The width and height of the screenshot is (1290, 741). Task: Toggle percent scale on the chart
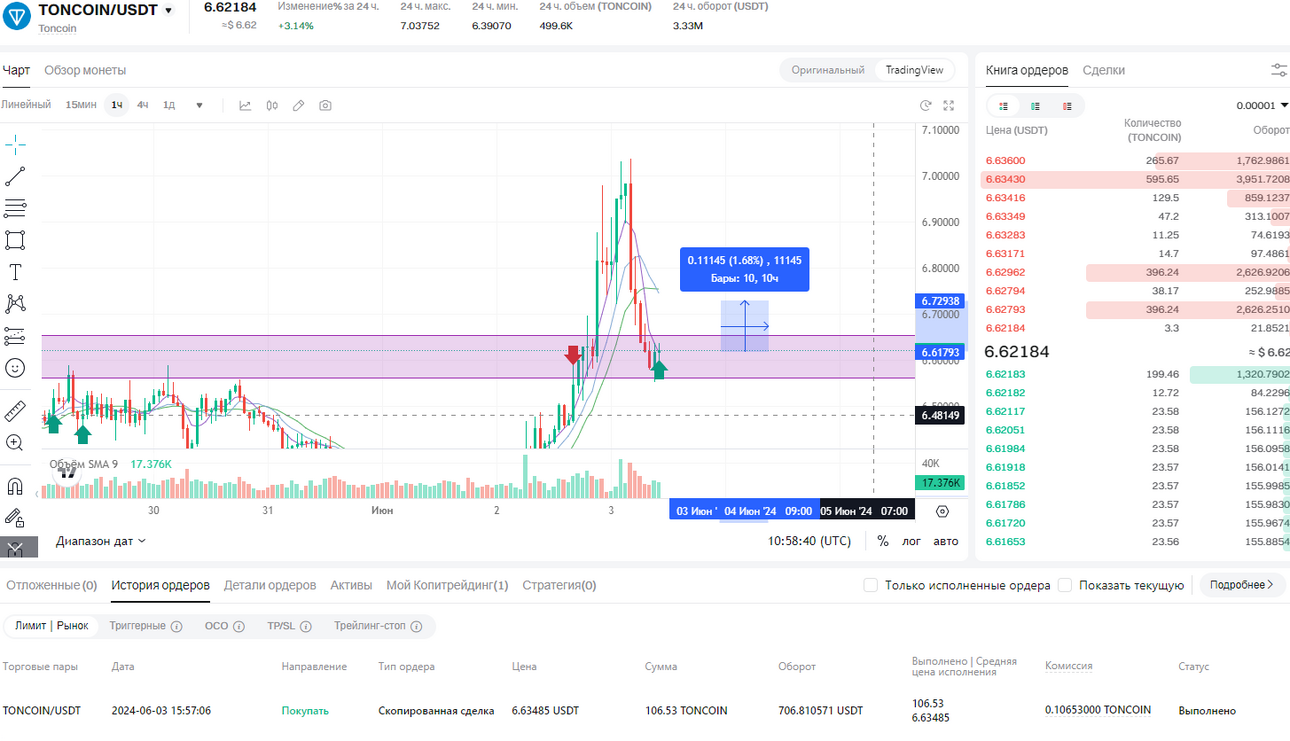tap(883, 541)
